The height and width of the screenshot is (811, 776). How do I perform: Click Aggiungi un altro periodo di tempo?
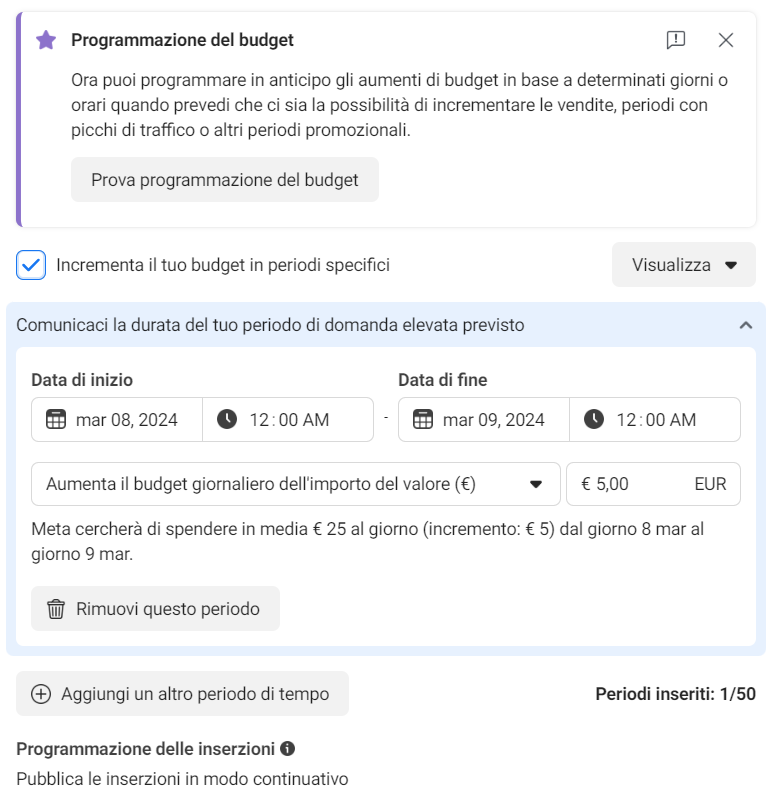[x=182, y=694]
